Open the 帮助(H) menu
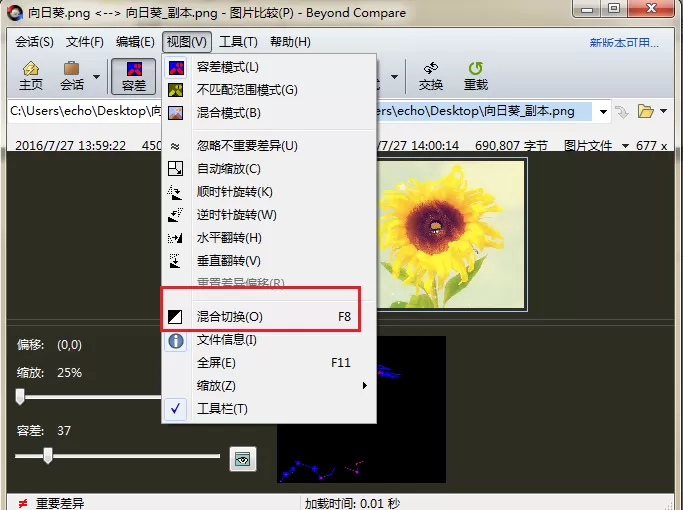Viewport: 683px width, 510px height. (x=290, y=42)
